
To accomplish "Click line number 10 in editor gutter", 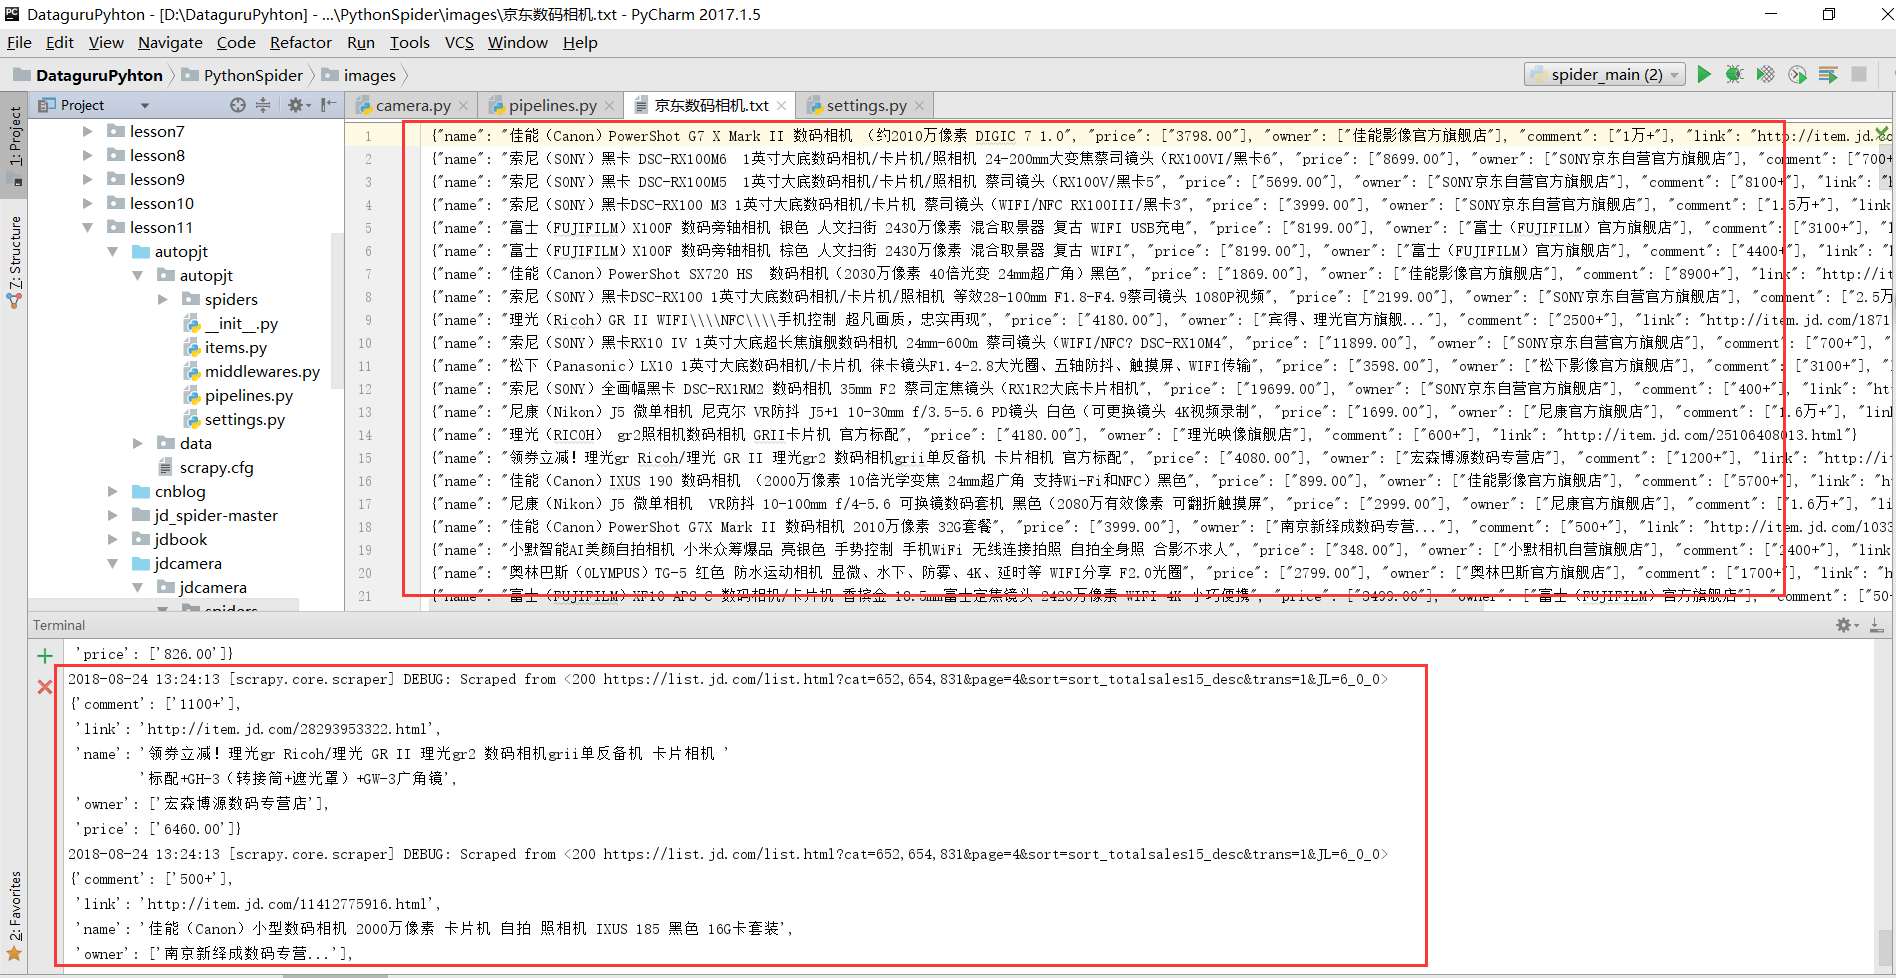I will 364,343.
